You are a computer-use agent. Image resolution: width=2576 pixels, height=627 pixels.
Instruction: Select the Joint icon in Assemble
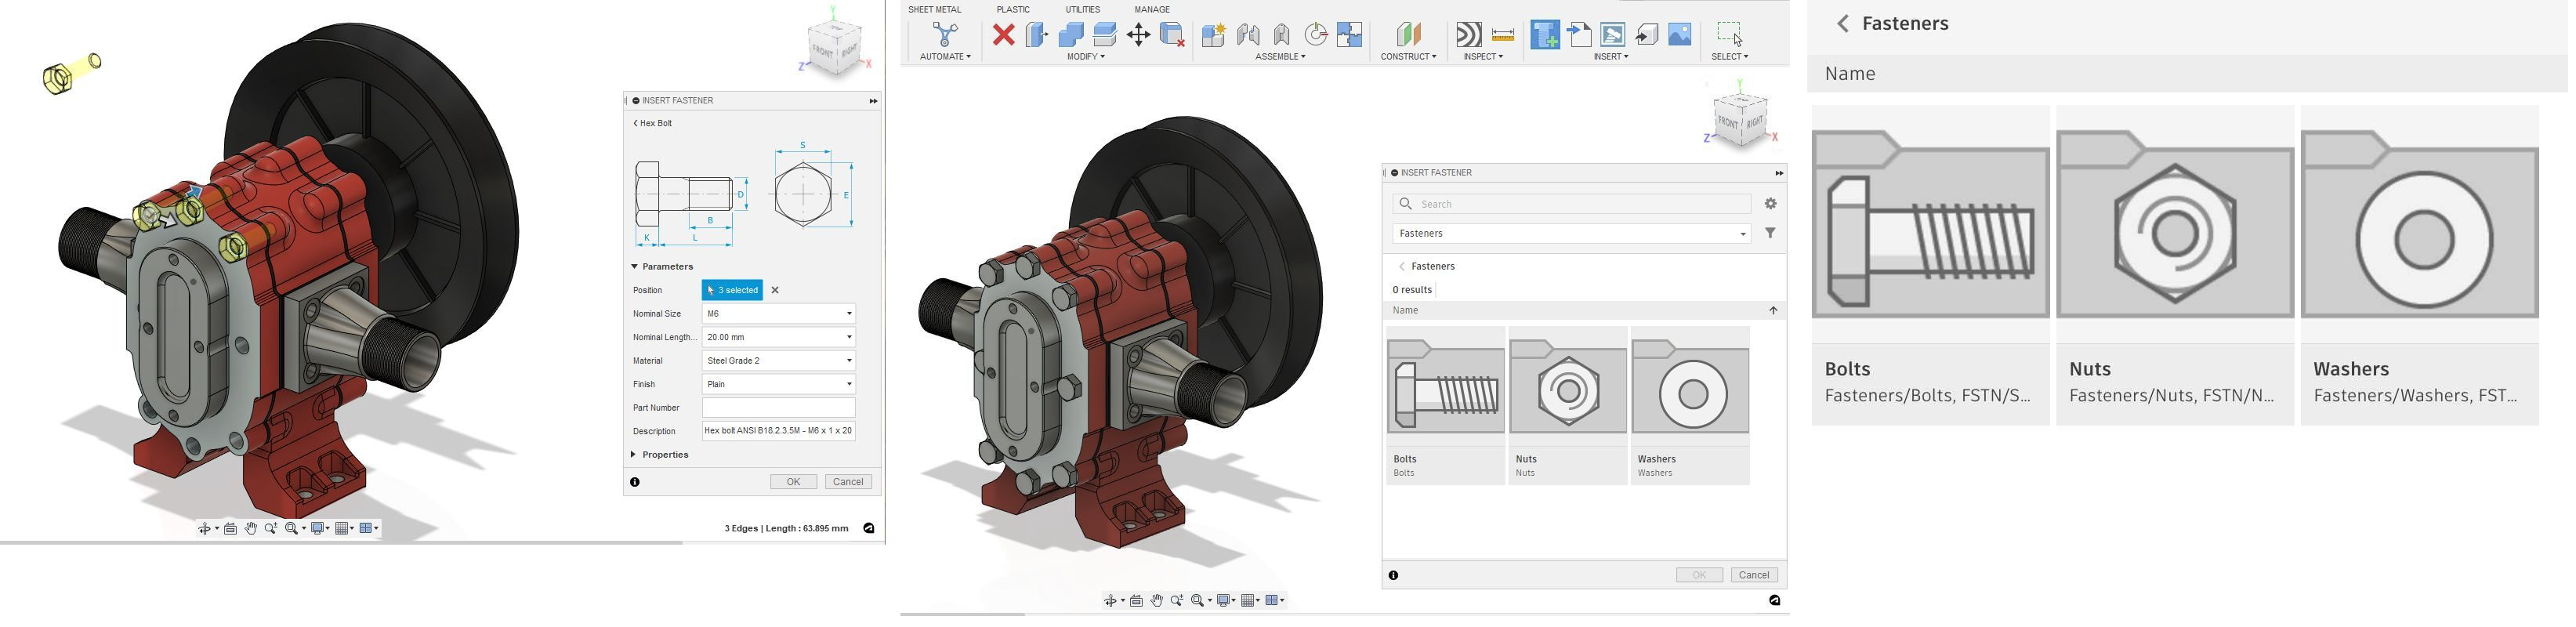(1248, 35)
